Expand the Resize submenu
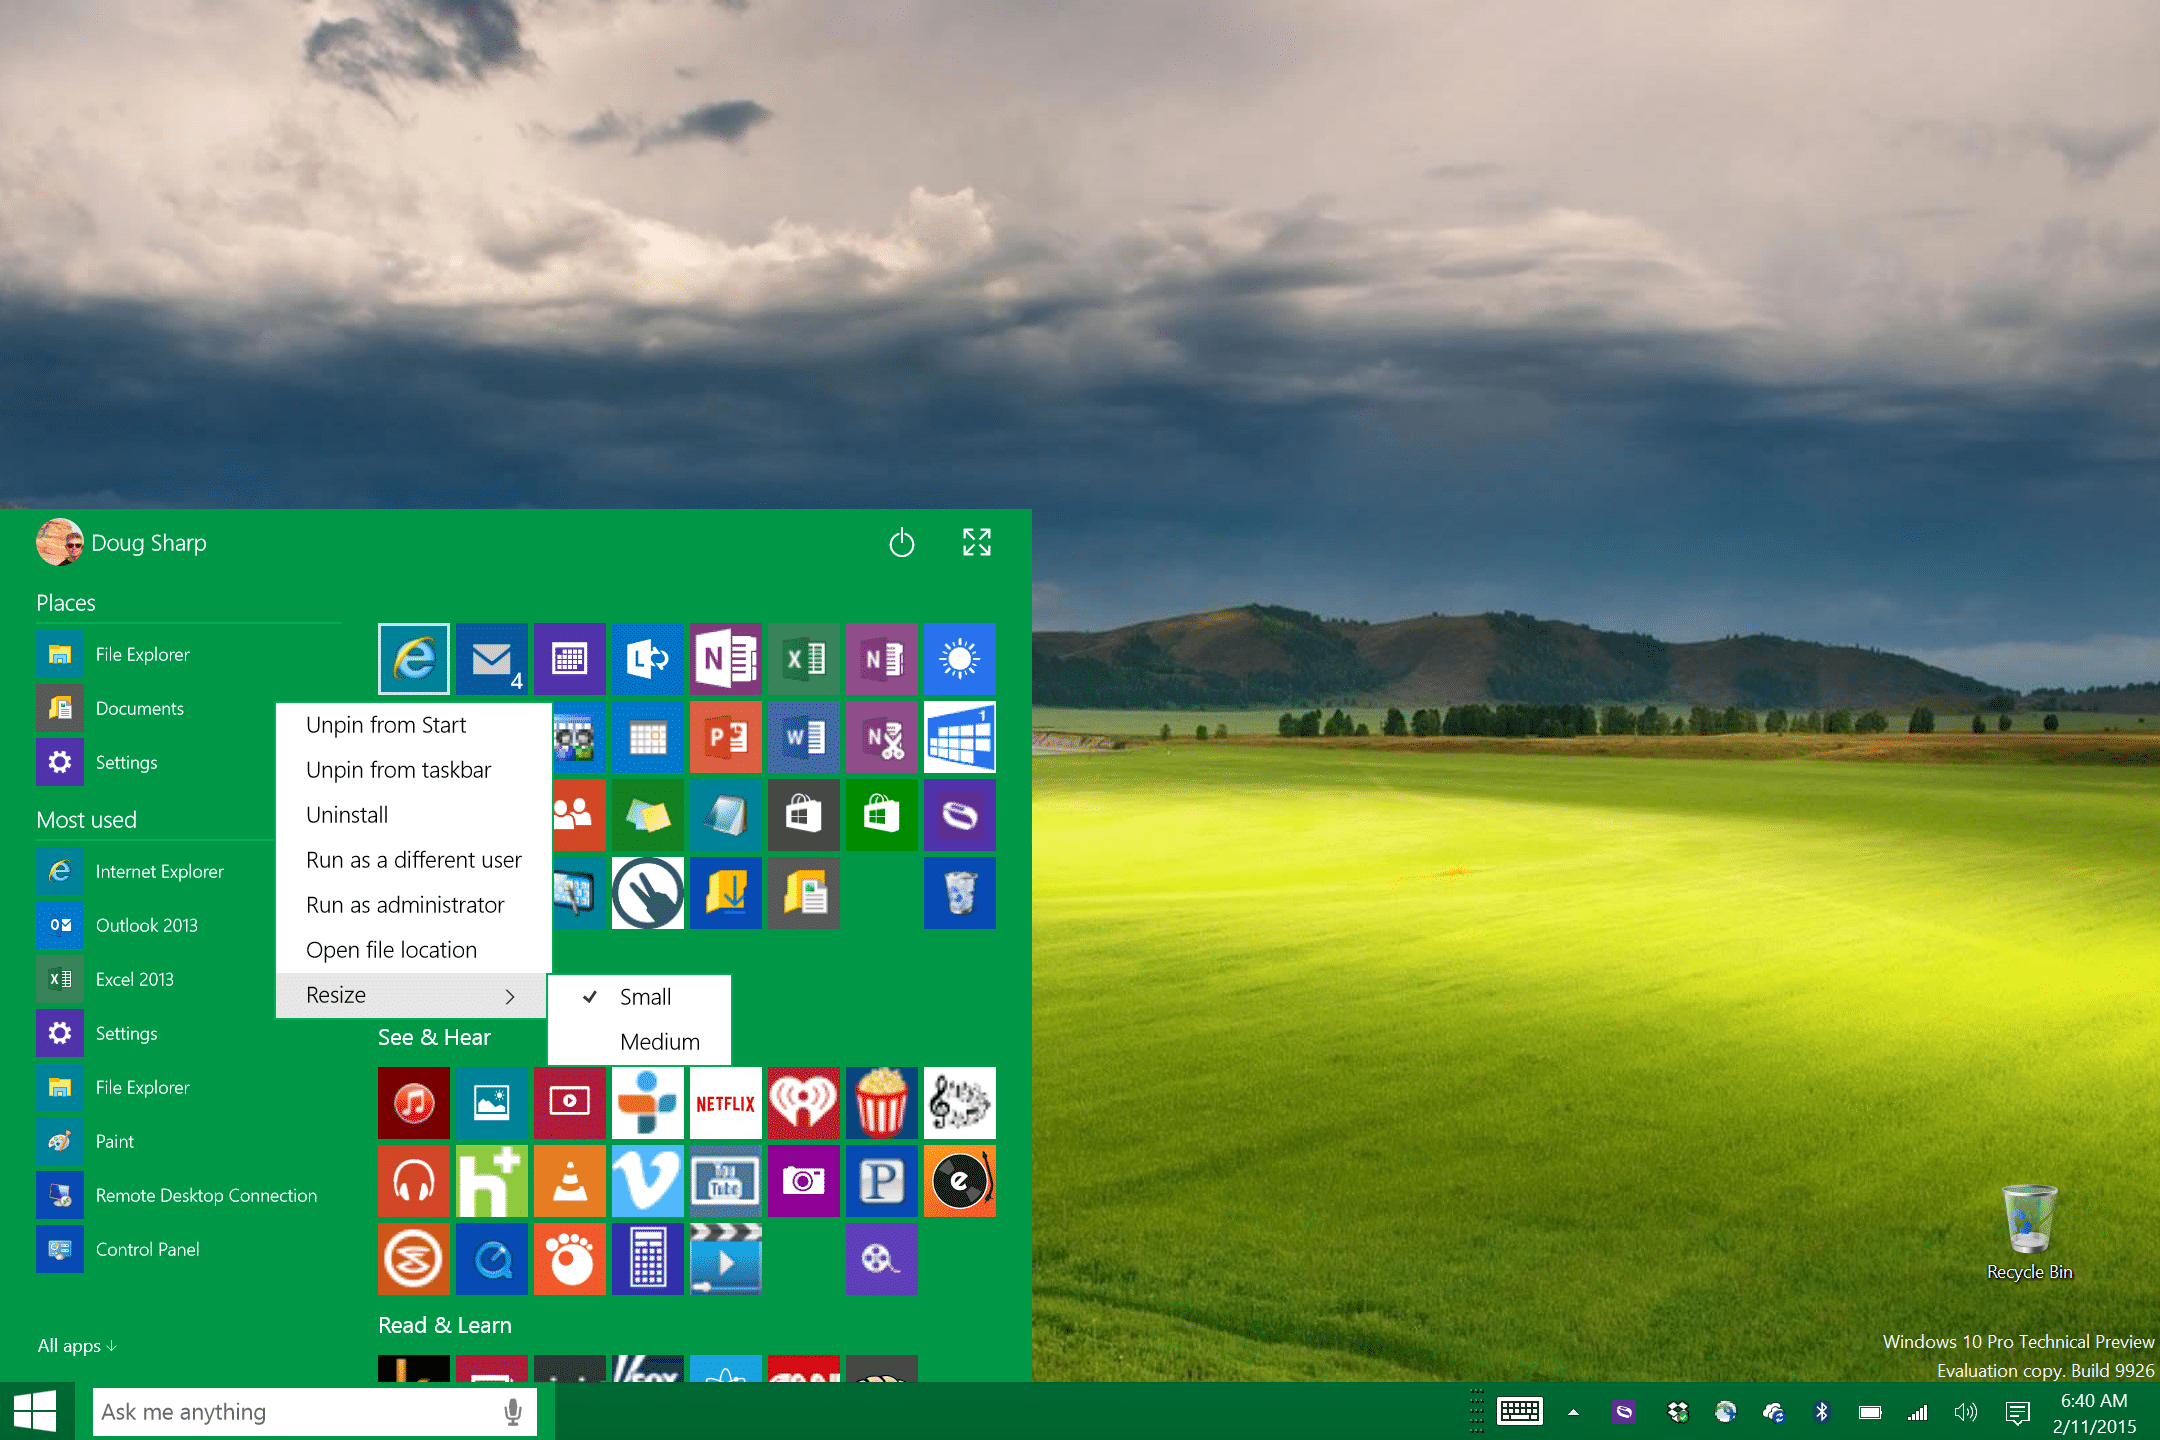2160x1440 pixels. tap(412, 995)
